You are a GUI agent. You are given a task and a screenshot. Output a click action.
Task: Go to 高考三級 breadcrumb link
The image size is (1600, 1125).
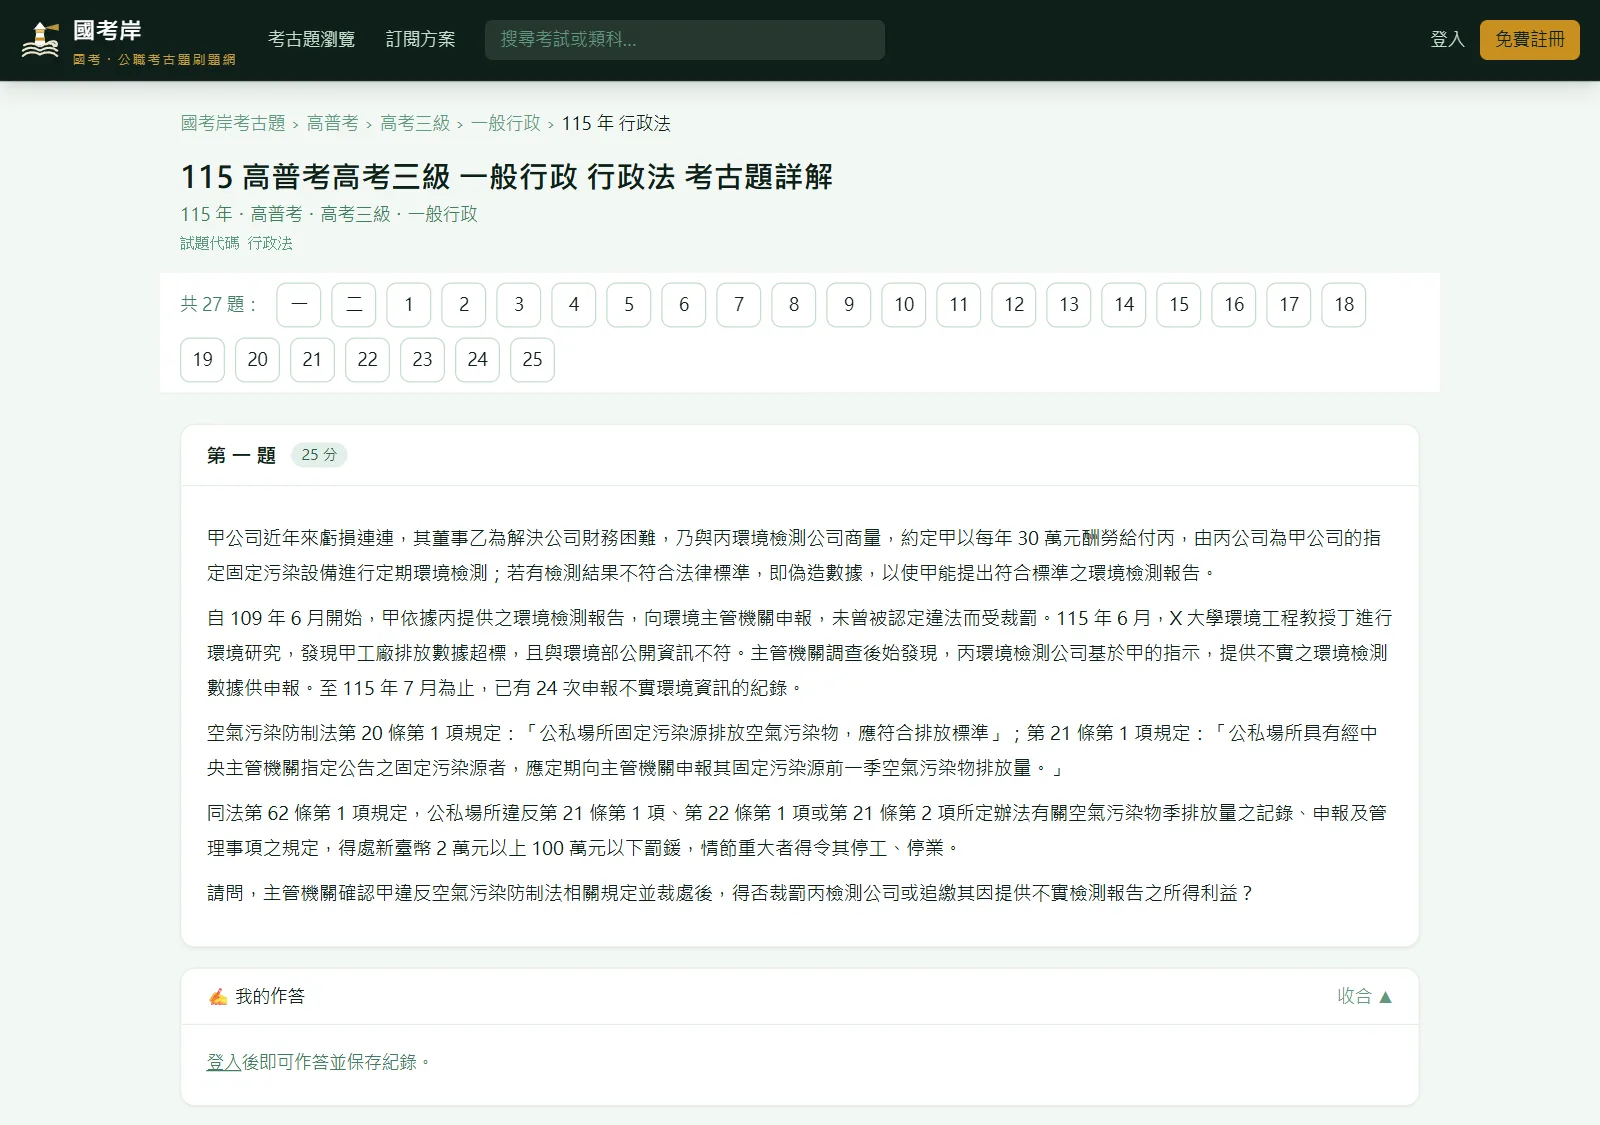click(x=415, y=123)
